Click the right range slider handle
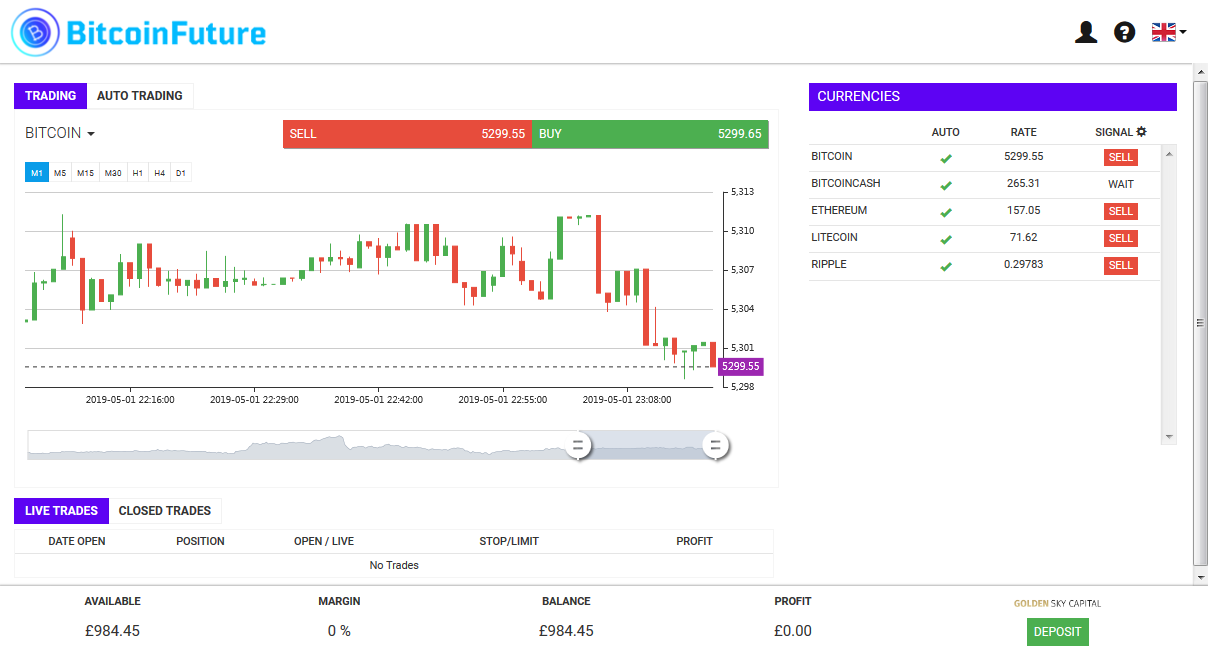Image resolution: width=1208 pixels, height=653 pixels. 715,446
